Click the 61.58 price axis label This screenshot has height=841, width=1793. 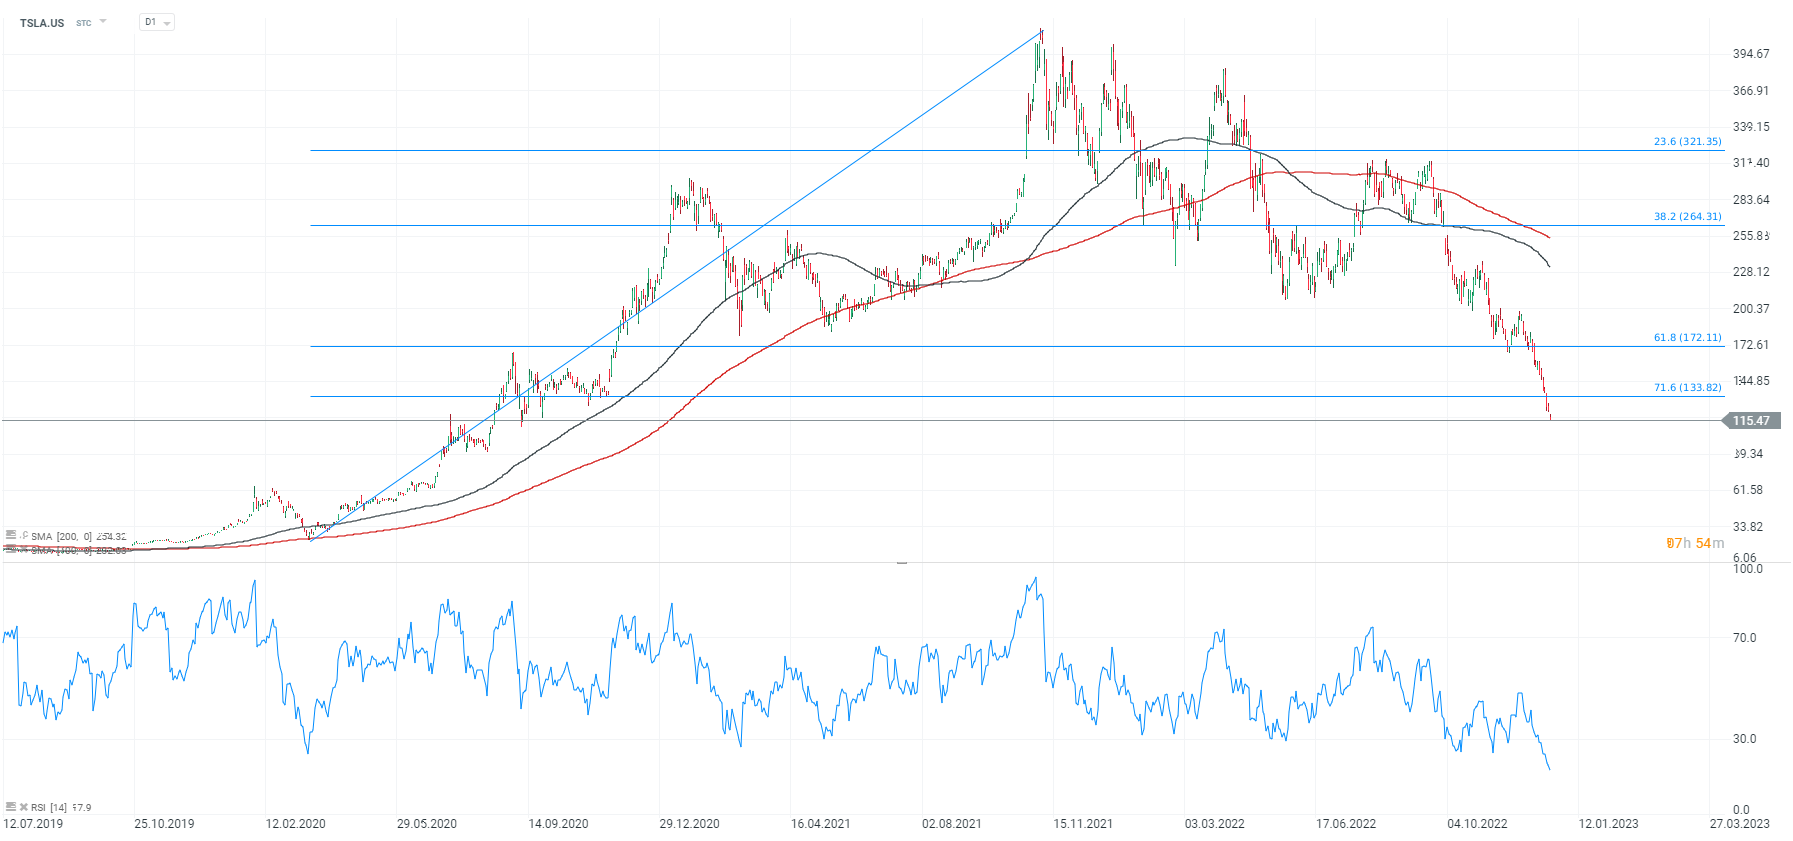coord(1748,490)
